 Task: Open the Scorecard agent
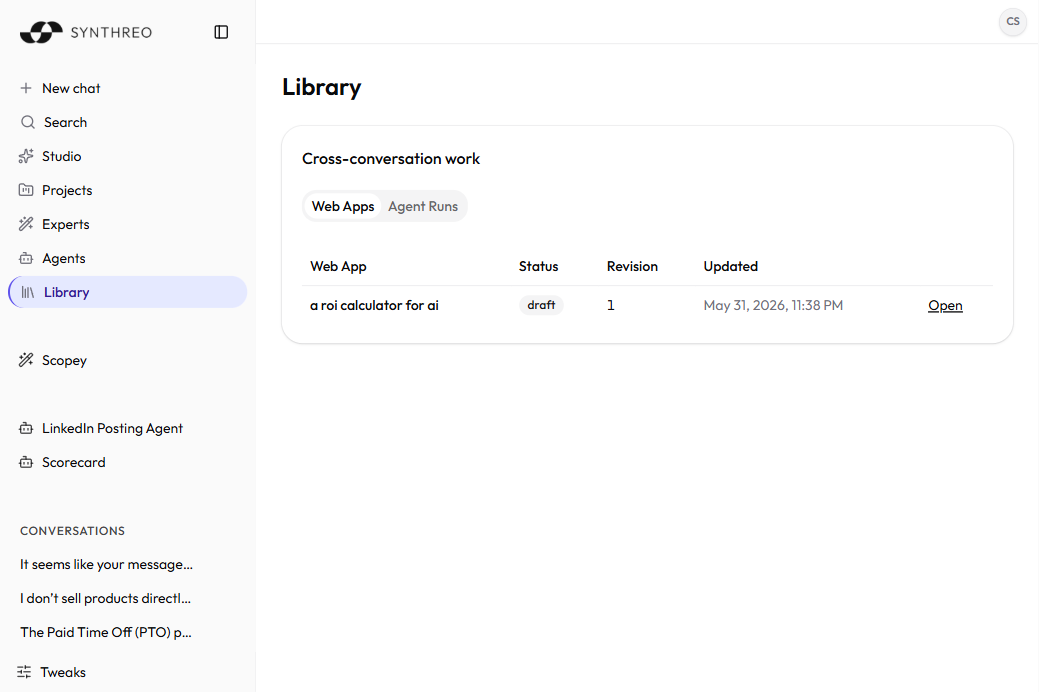point(128,462)
